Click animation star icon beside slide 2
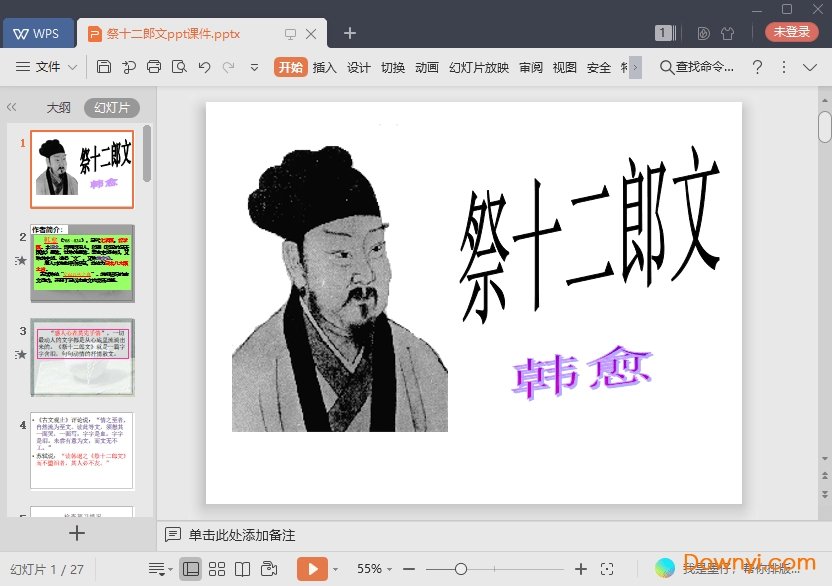 tap(21, 261)
